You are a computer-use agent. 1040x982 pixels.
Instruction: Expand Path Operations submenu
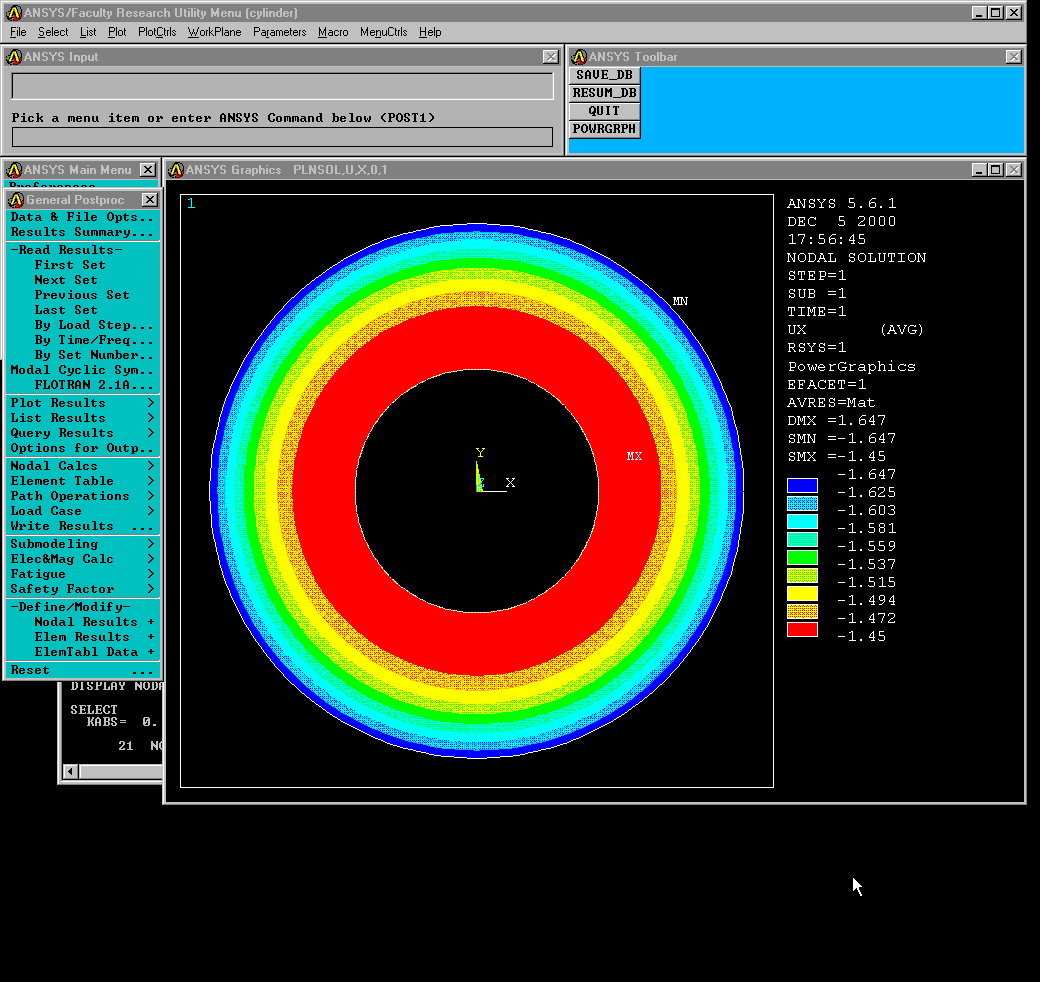tap(82, 496)
